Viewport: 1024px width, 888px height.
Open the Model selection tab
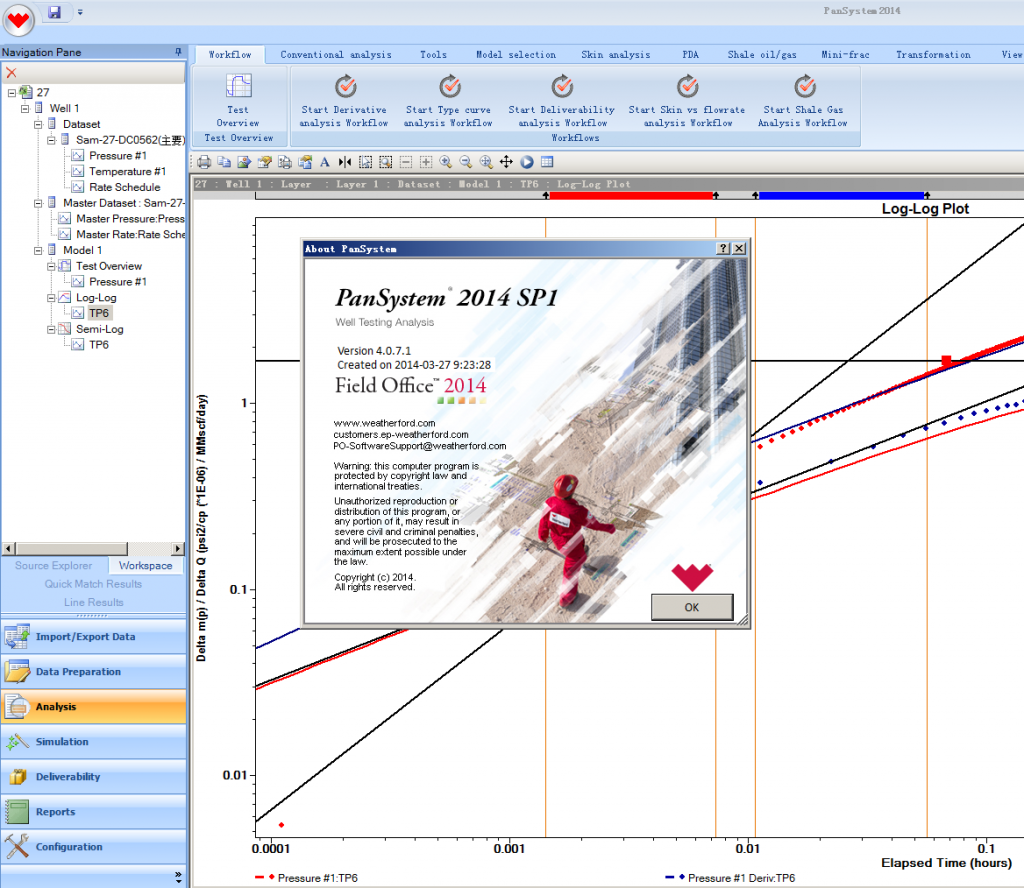(516, 55)
